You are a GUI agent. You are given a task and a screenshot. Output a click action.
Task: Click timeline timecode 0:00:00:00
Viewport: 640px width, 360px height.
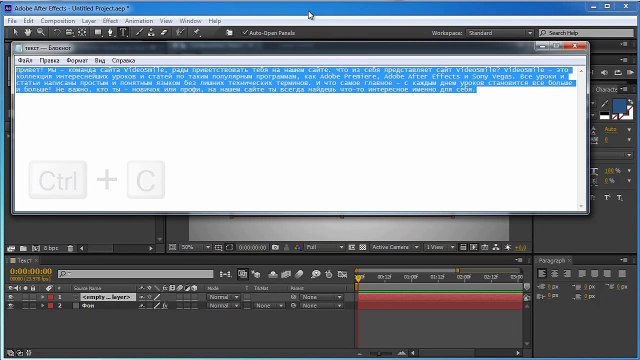click(31, 271)
